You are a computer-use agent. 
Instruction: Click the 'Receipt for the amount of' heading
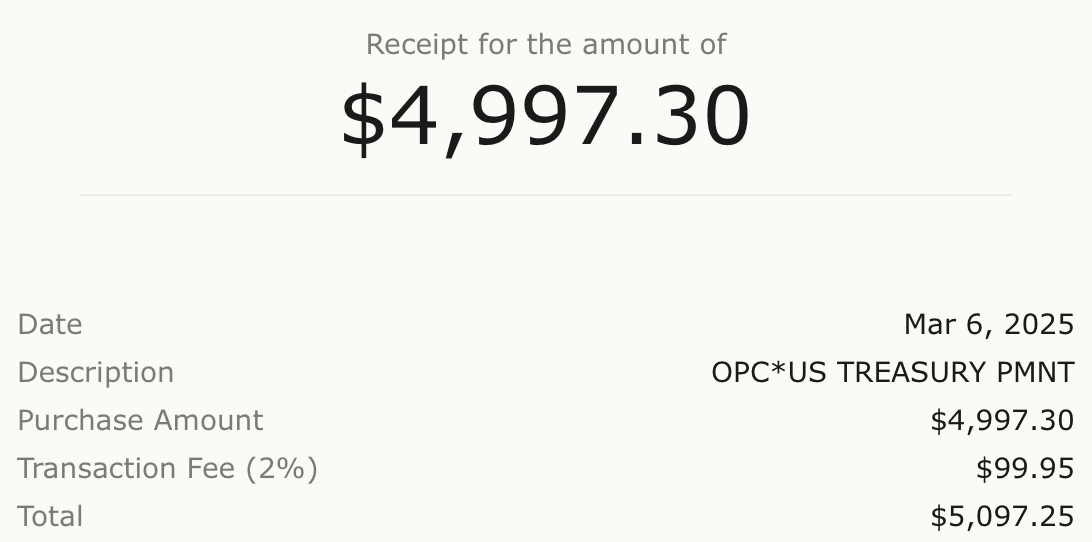(546, 45)
